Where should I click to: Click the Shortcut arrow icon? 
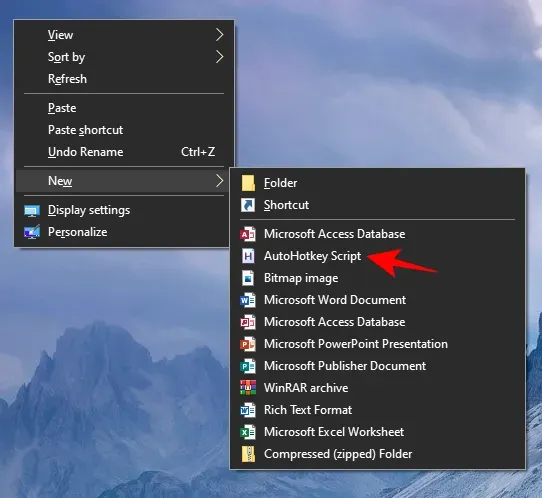248,205
